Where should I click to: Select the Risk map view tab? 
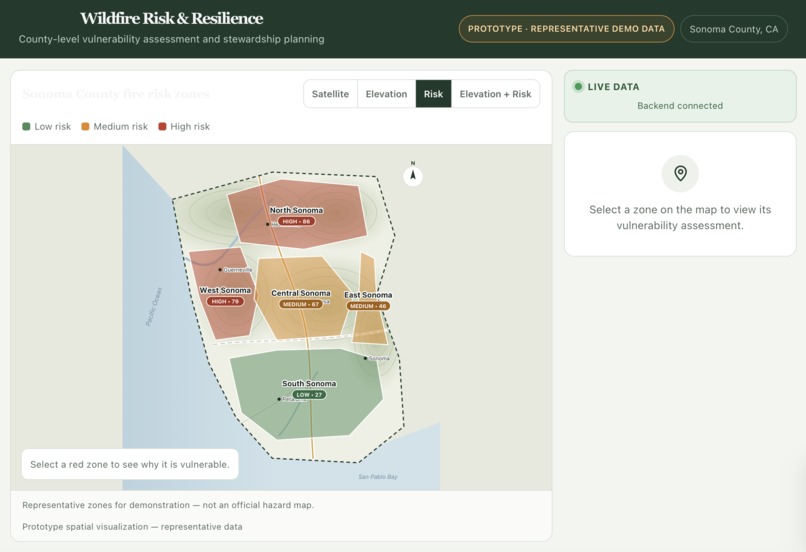click(x=433, y=94)
